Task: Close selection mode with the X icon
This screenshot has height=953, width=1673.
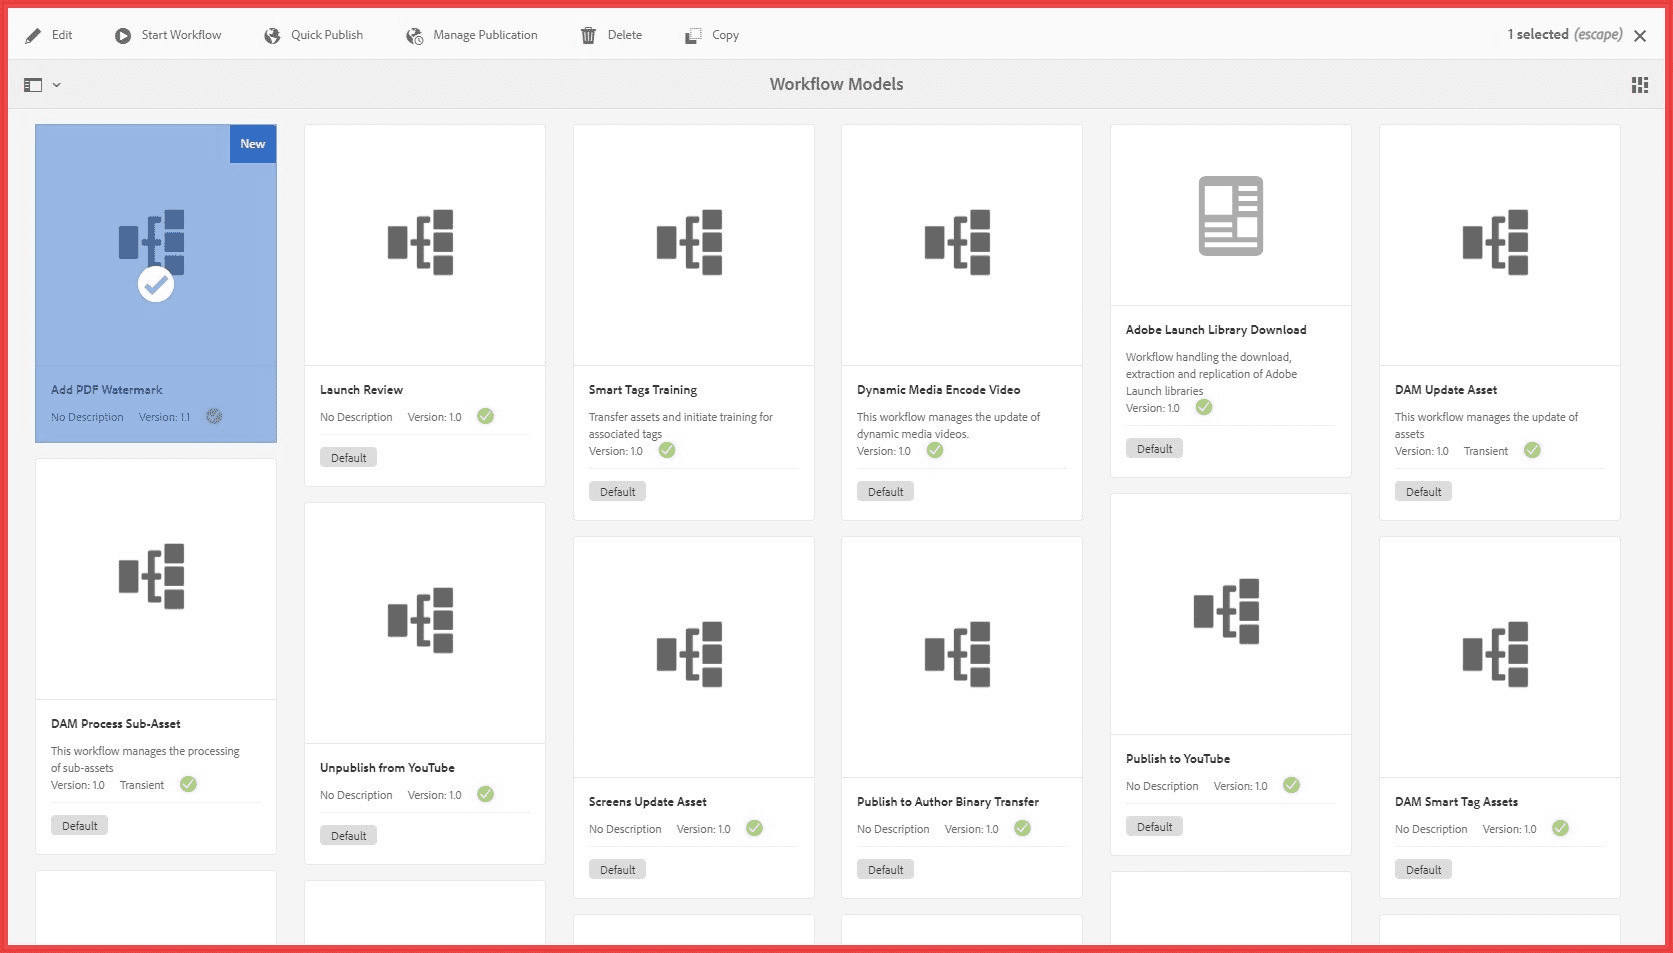Action: coord(1640,36)
